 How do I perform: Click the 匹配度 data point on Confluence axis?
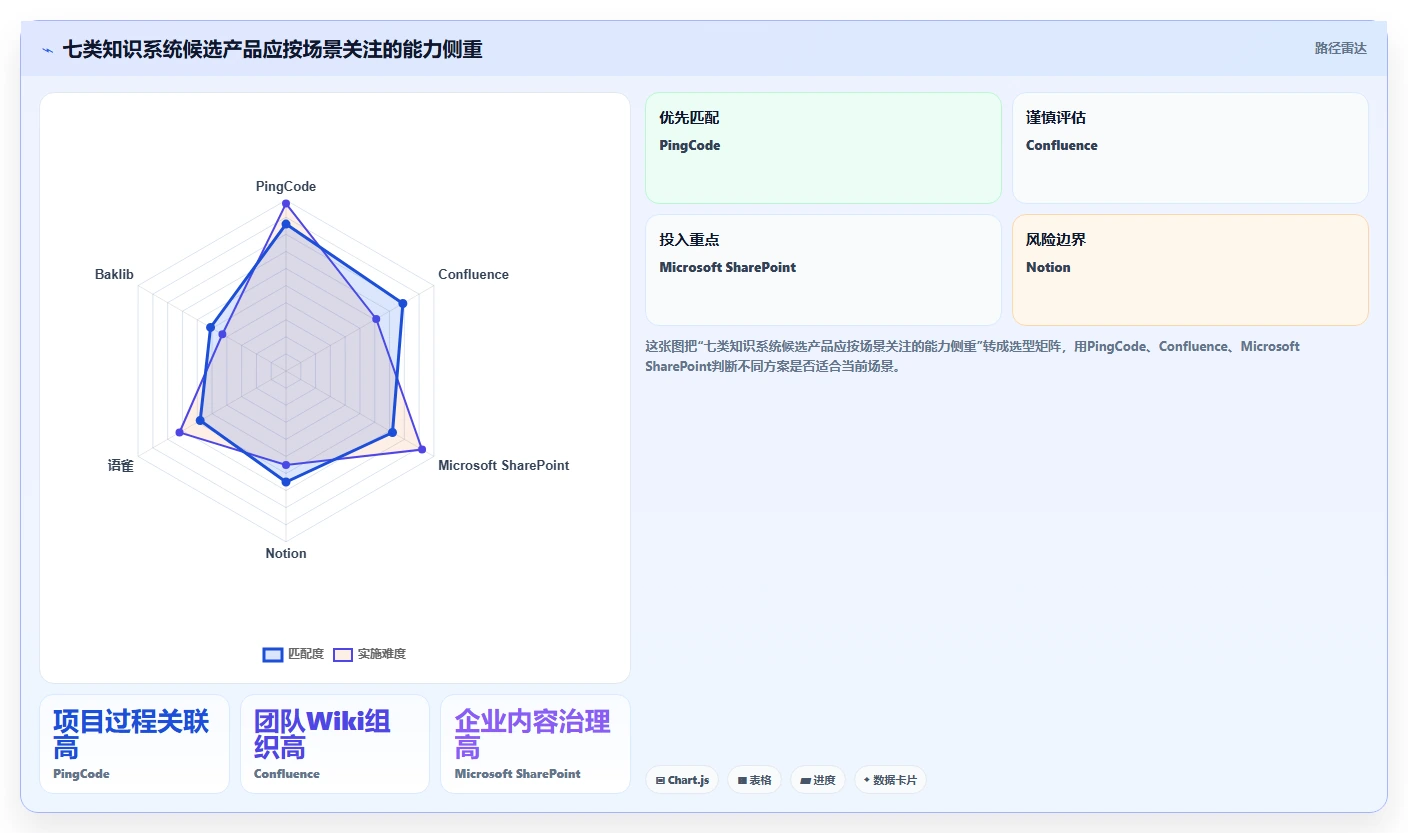click(x=403, y=303)
